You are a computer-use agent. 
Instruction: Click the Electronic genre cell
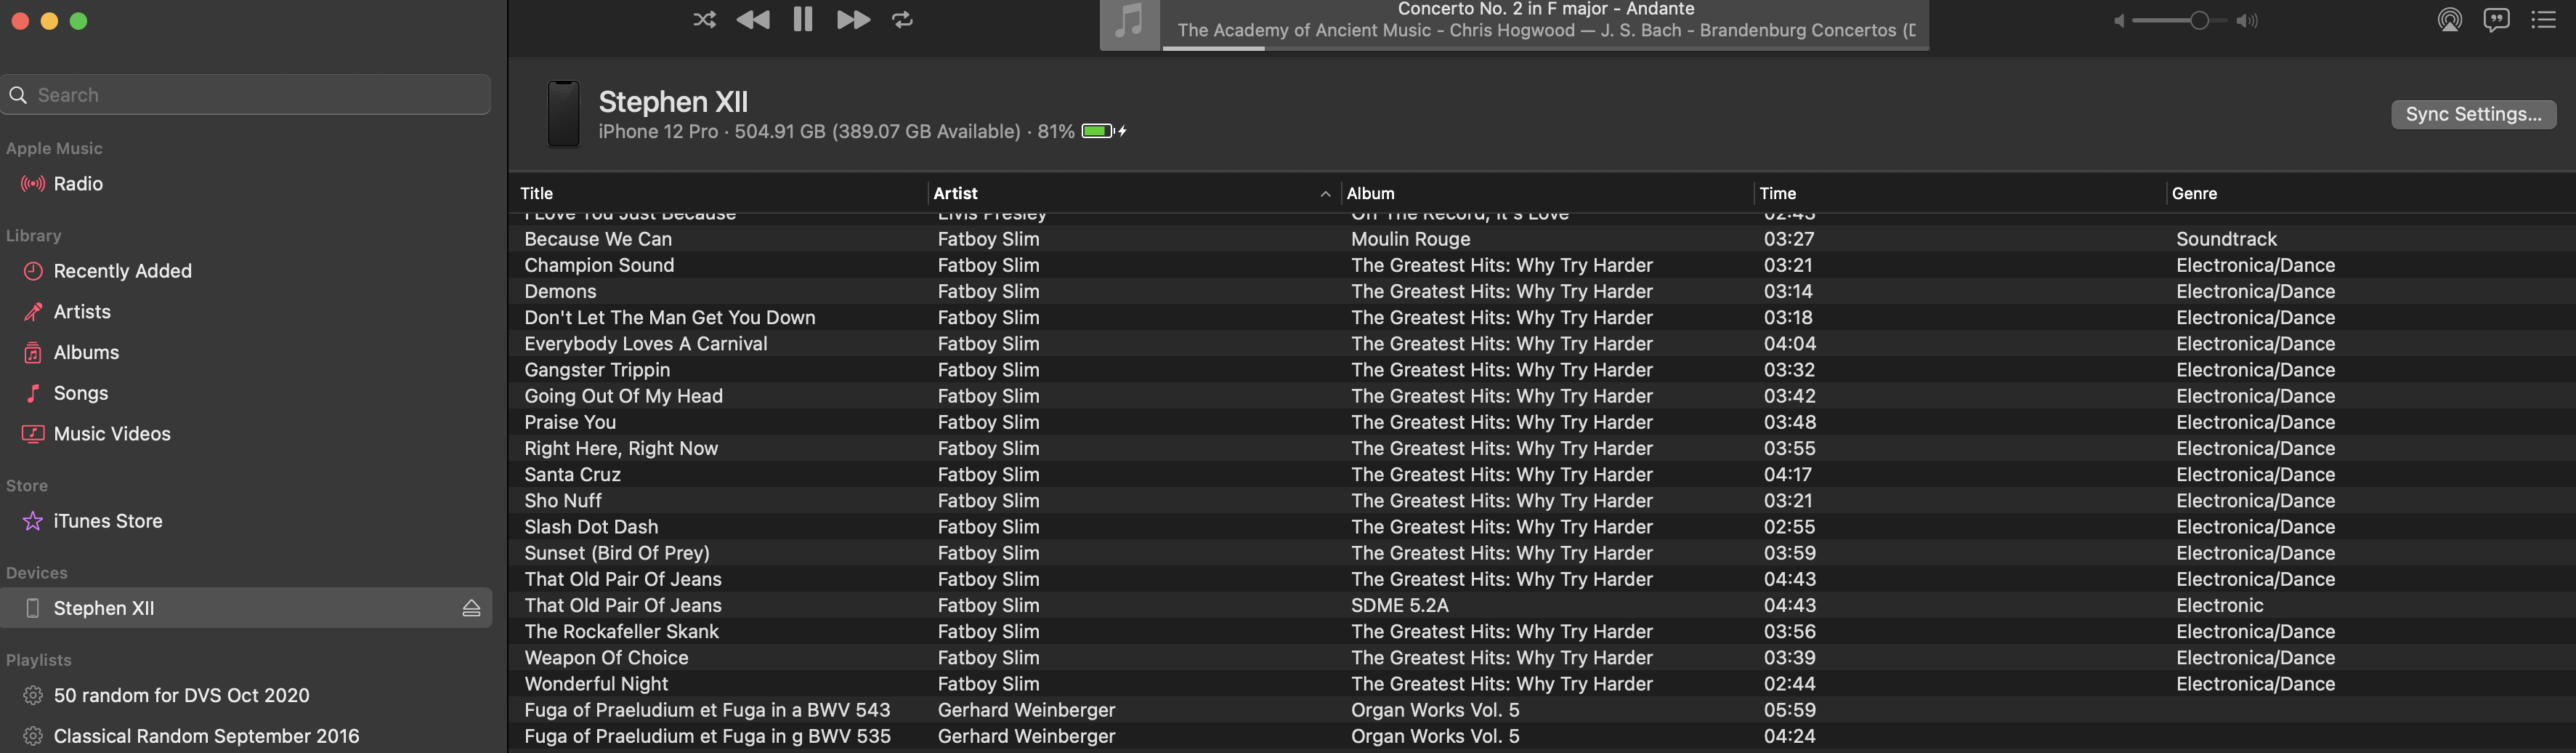click(2219, 605)
